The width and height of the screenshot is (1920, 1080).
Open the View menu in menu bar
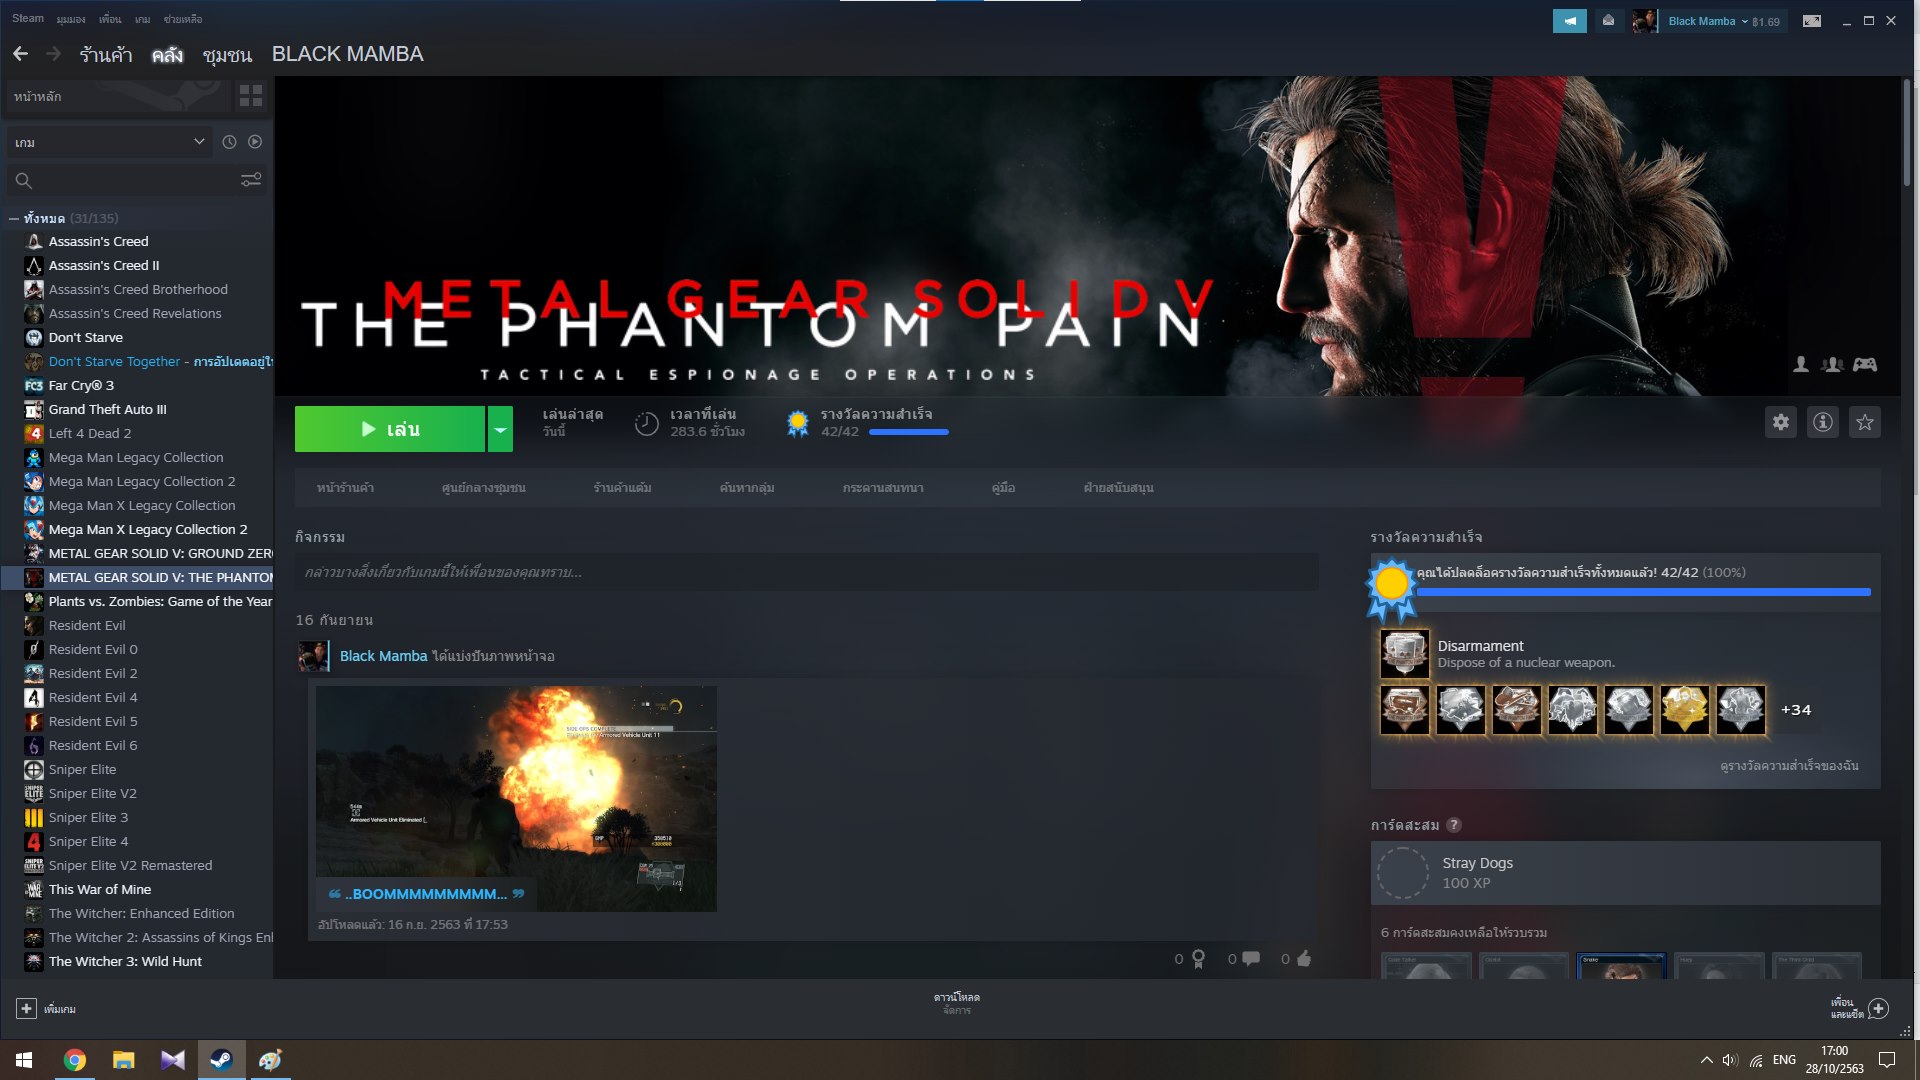[71, 19]
